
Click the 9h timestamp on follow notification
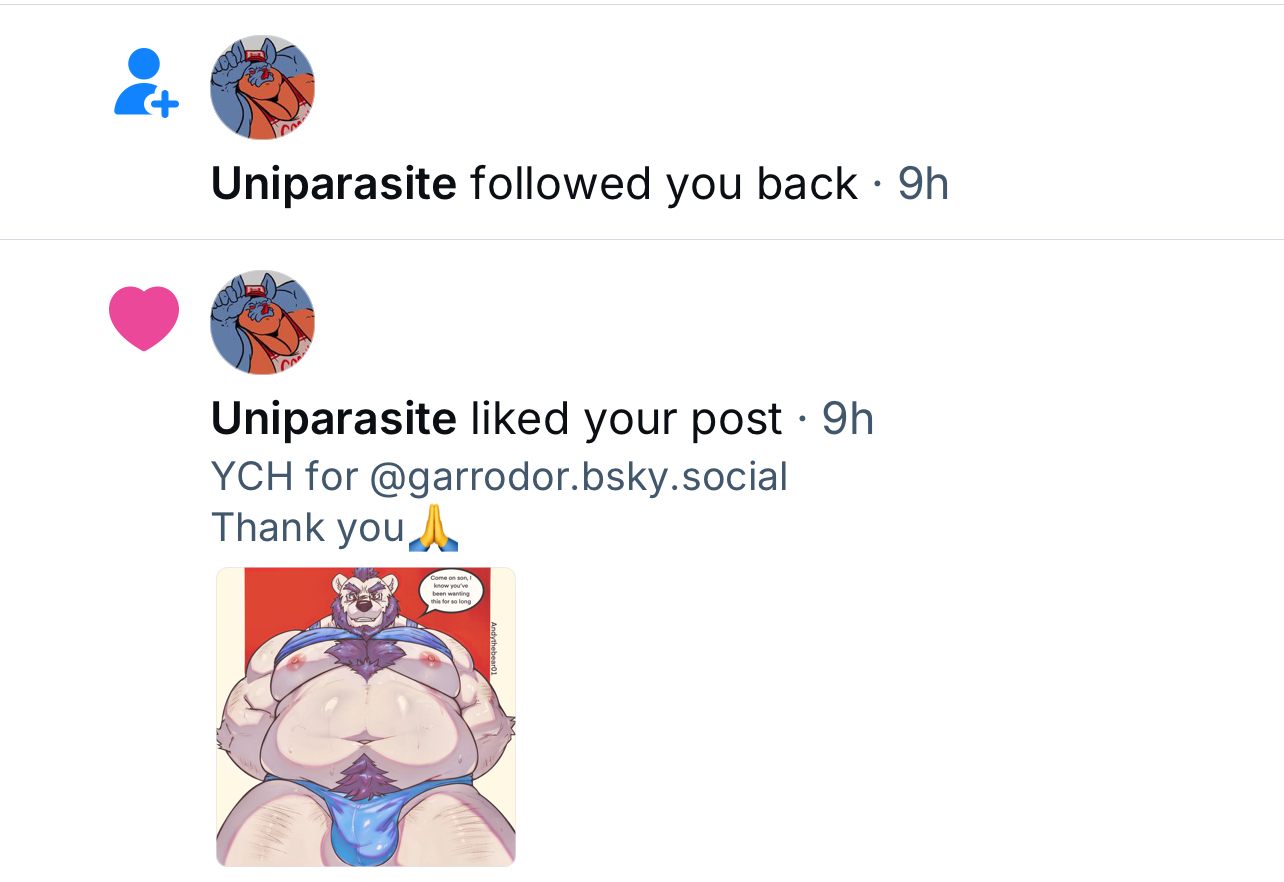[923, 184]
